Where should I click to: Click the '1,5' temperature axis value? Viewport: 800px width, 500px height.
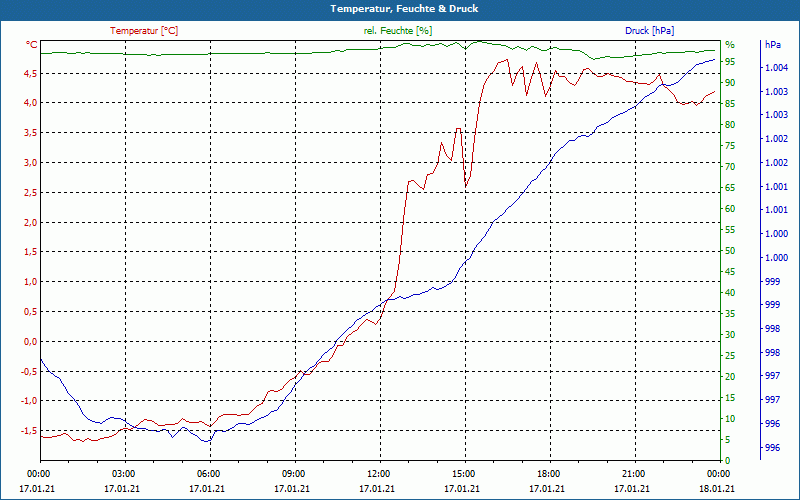[x=31, y=252]
